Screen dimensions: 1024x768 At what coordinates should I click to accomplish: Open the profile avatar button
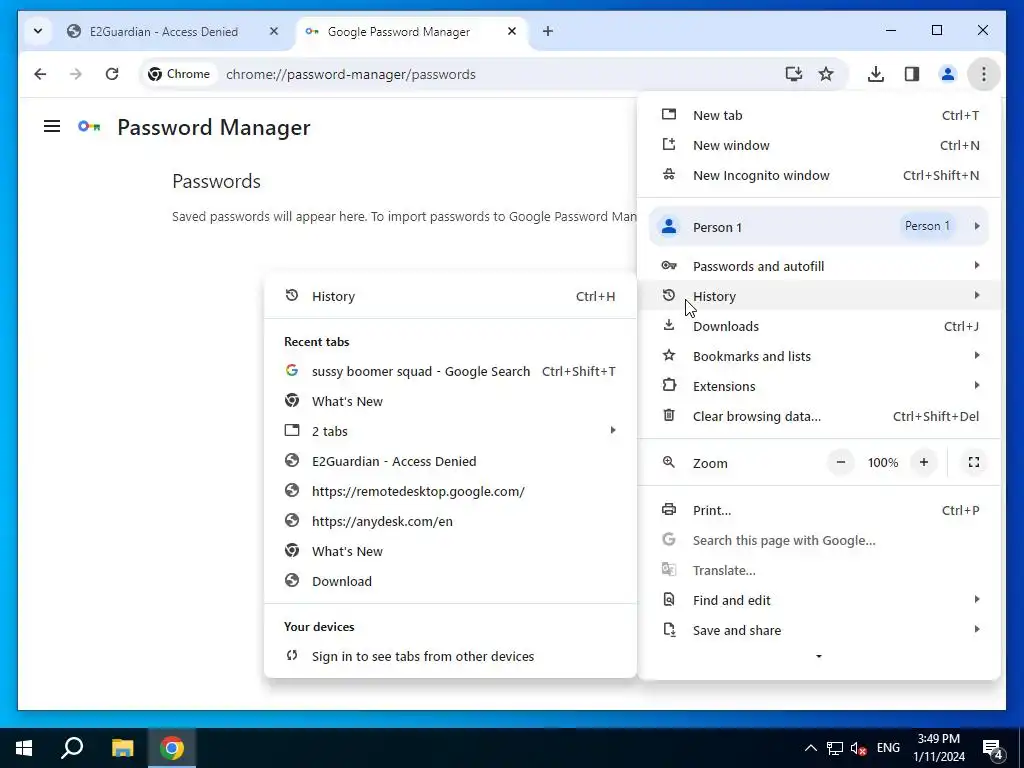tap(948, 74)
